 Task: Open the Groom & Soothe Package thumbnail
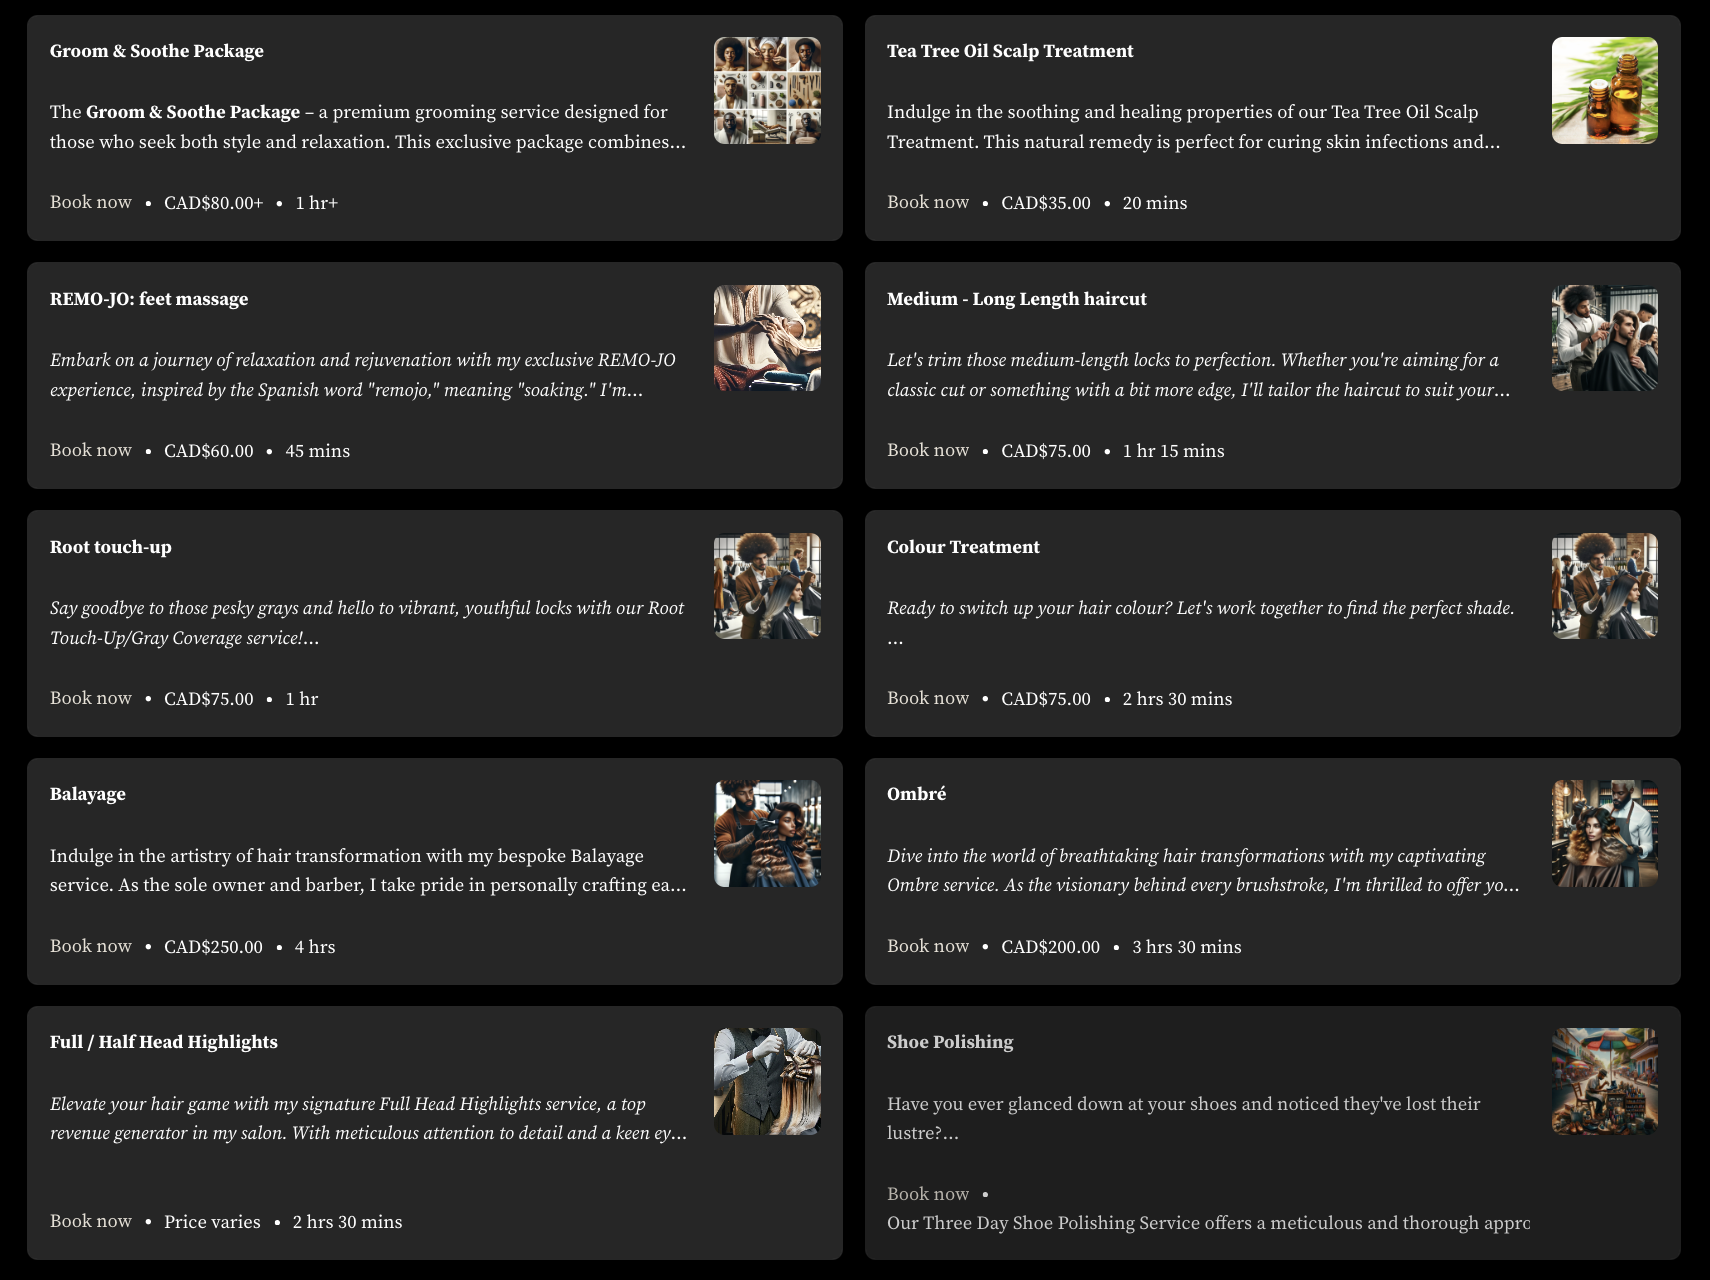pyautogui.click(x=767, y=90)
